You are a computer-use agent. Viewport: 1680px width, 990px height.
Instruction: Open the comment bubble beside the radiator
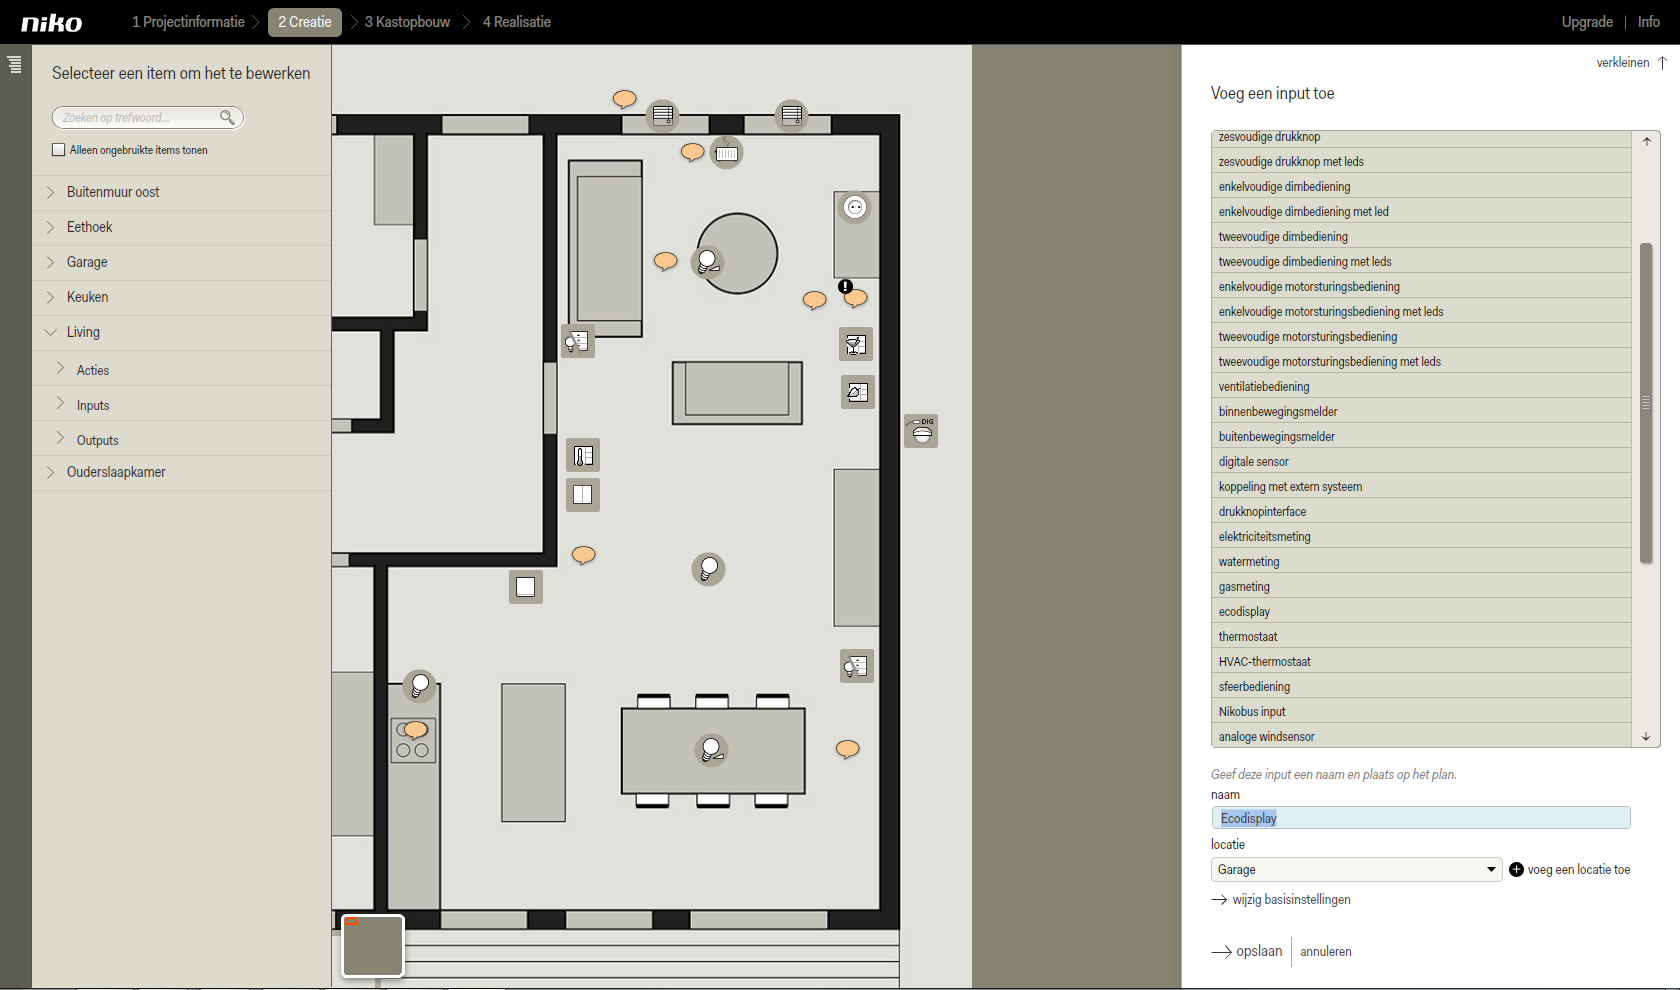click(x=692, y=152)
